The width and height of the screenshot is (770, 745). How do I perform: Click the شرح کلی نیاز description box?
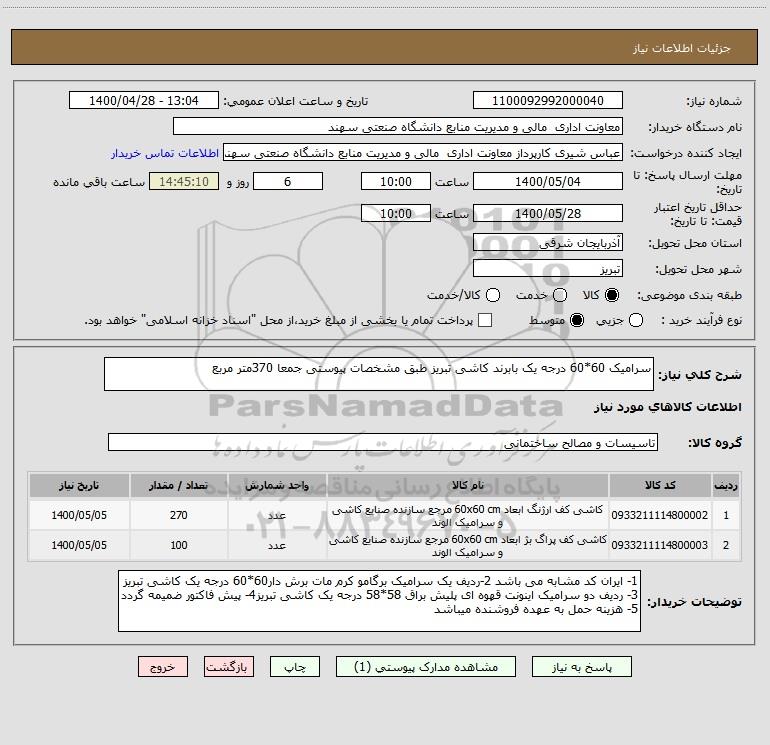click(x=379, y=374)
